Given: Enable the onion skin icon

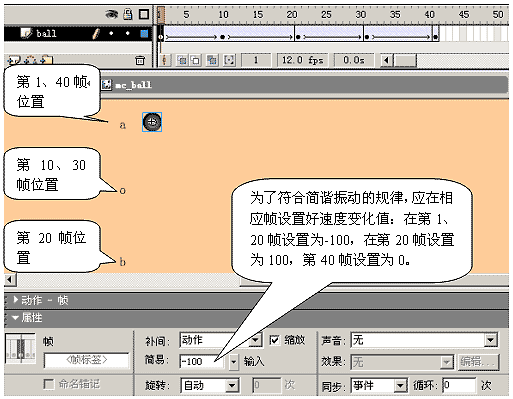Looking at the screenshot, I should click(x=182, y=60).
